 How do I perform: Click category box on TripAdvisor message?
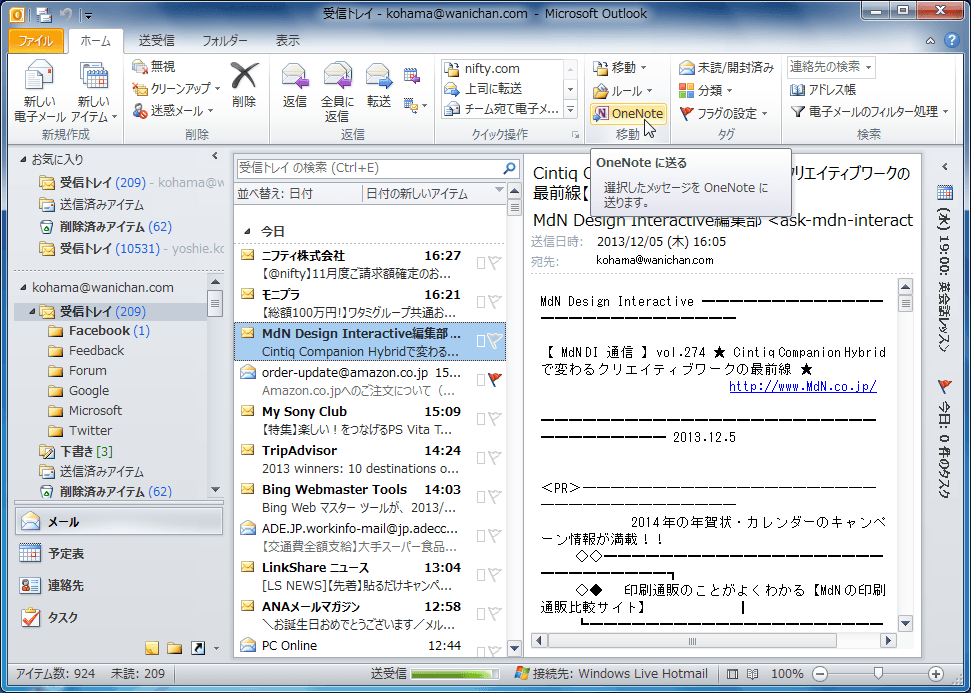481,458
